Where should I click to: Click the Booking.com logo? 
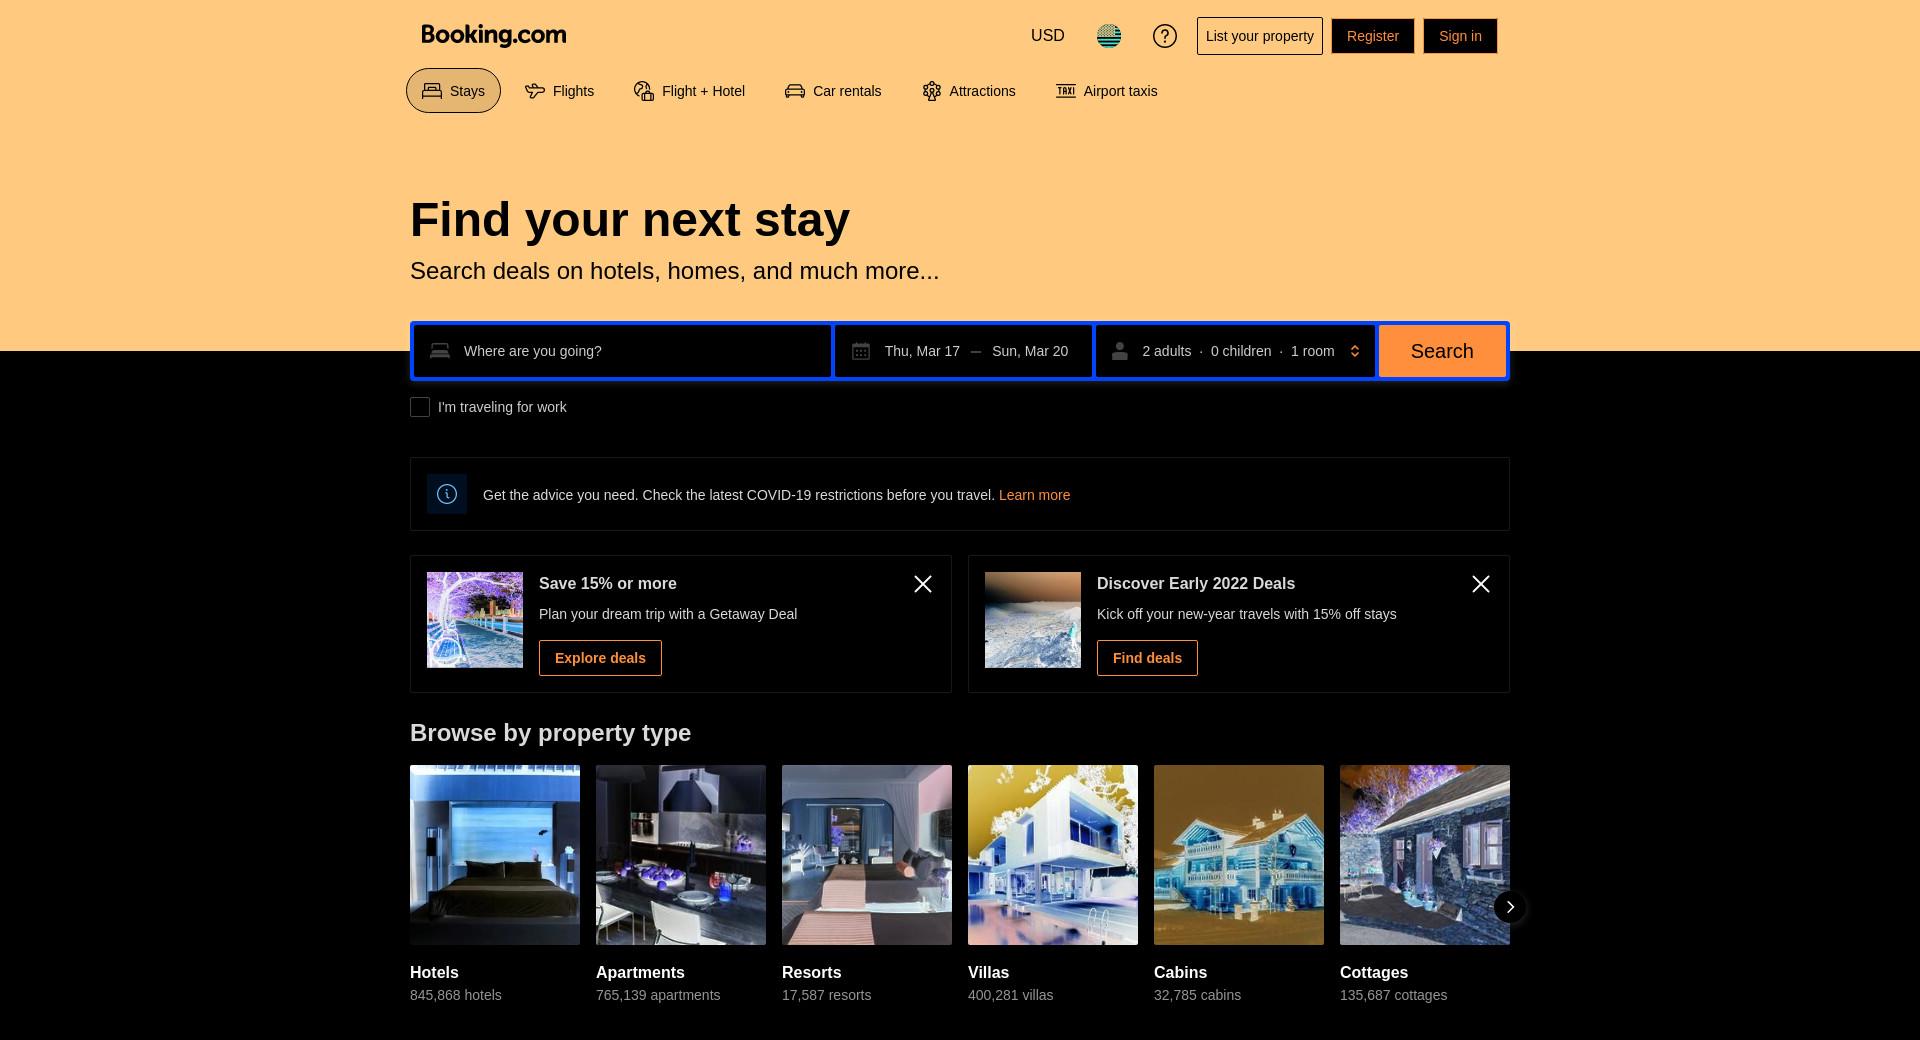click(494, 35)
